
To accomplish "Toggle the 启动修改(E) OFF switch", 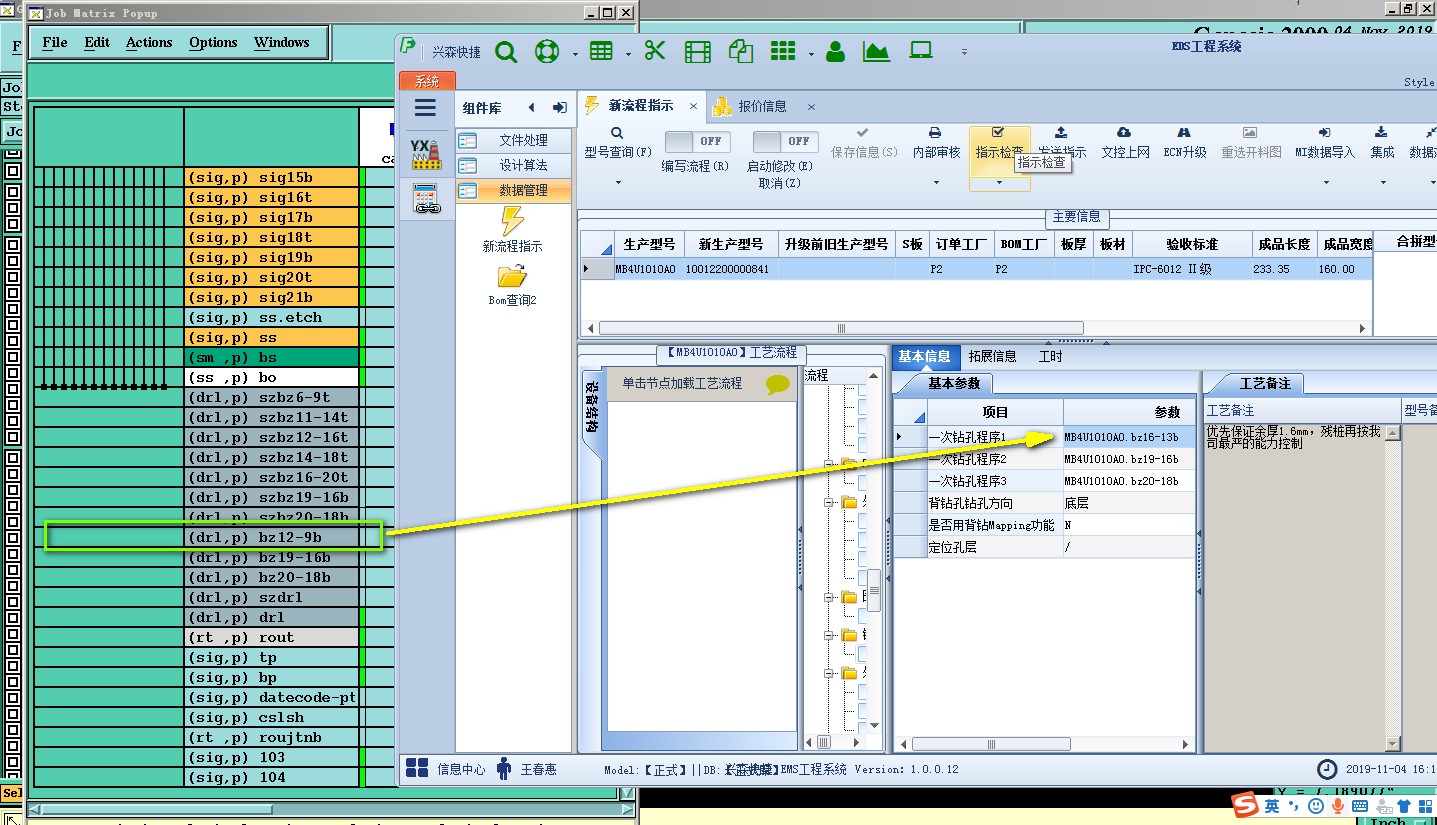I will (x=786, y=141).
